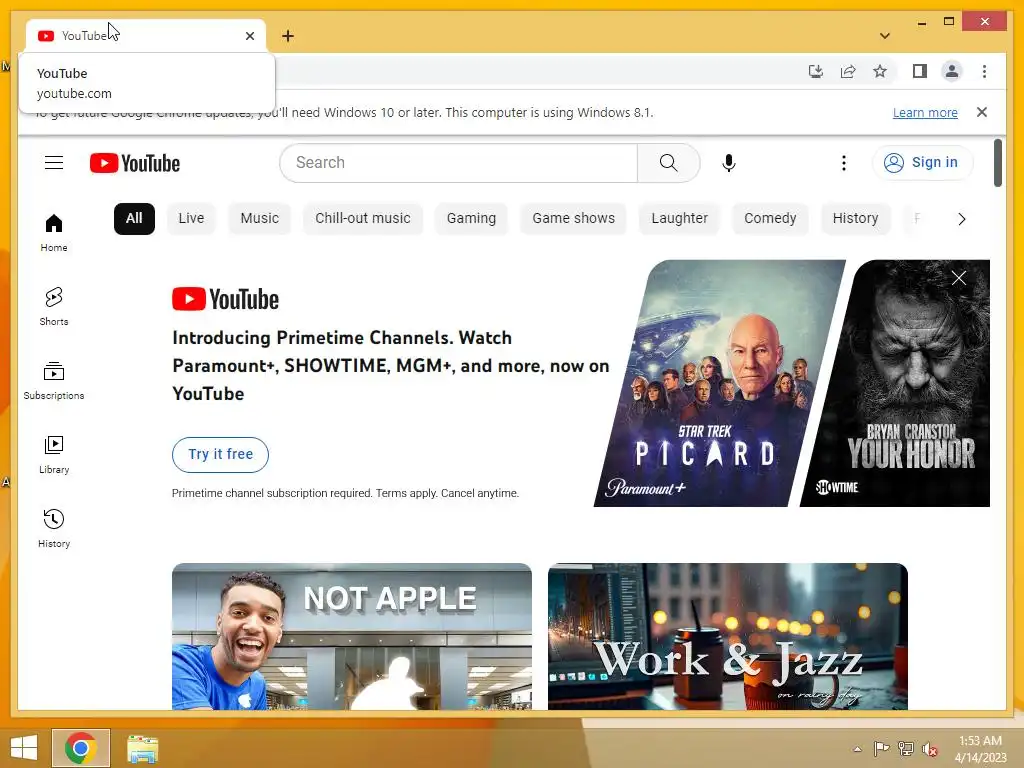Viewport: 1024px width, 768px height.
Task: Toggle the Chrome side panel
Action: click(920, 71)
